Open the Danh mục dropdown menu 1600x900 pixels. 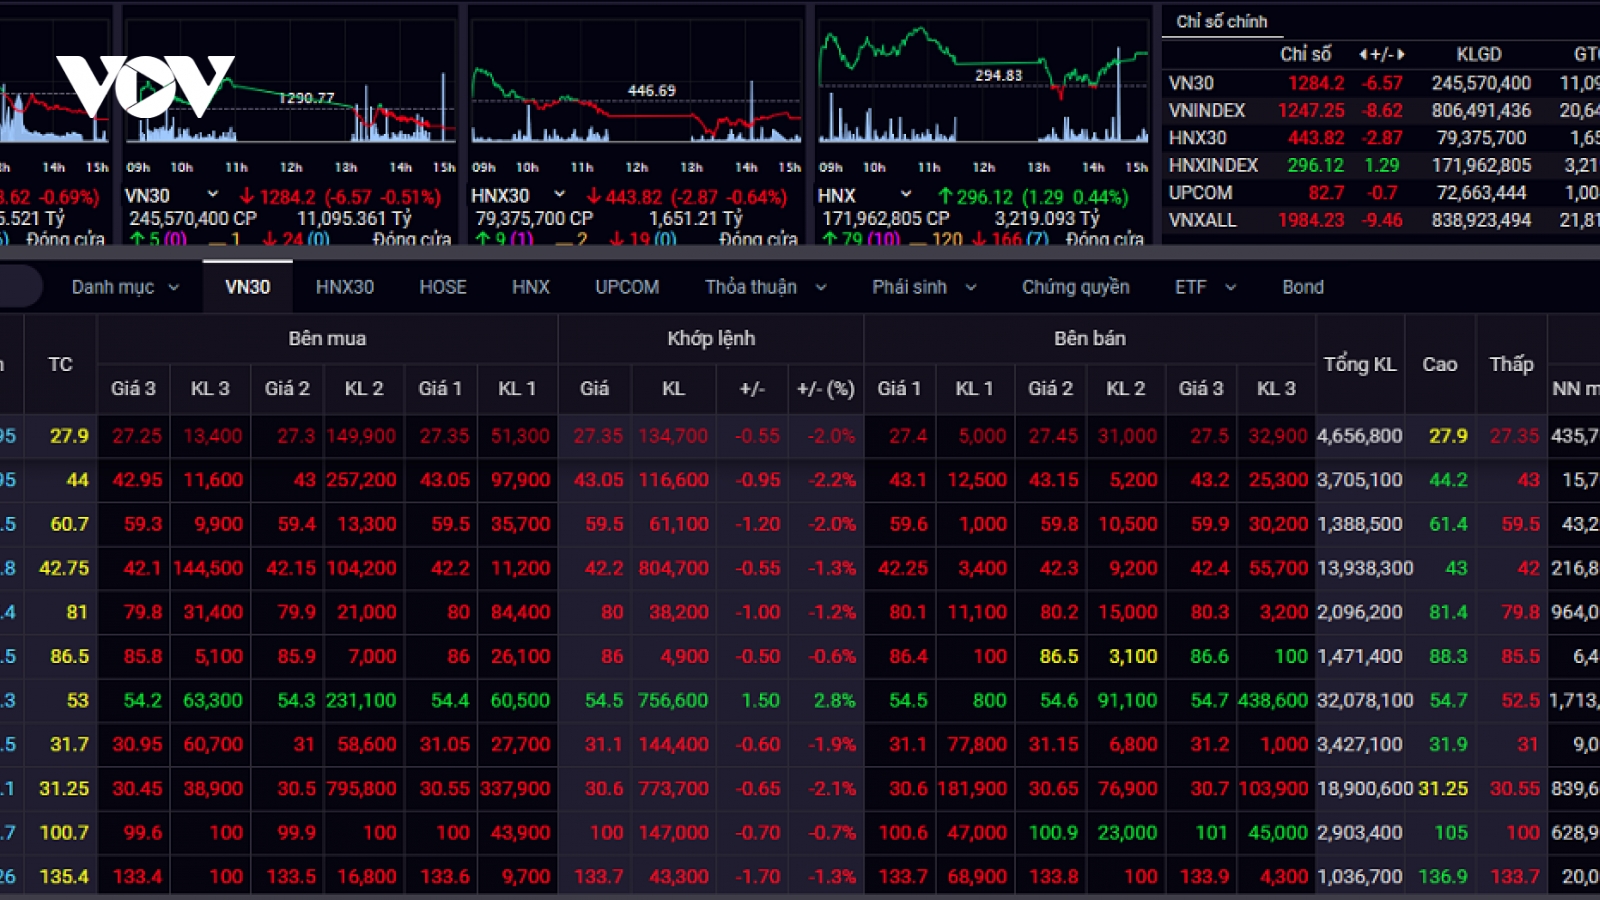125,287
